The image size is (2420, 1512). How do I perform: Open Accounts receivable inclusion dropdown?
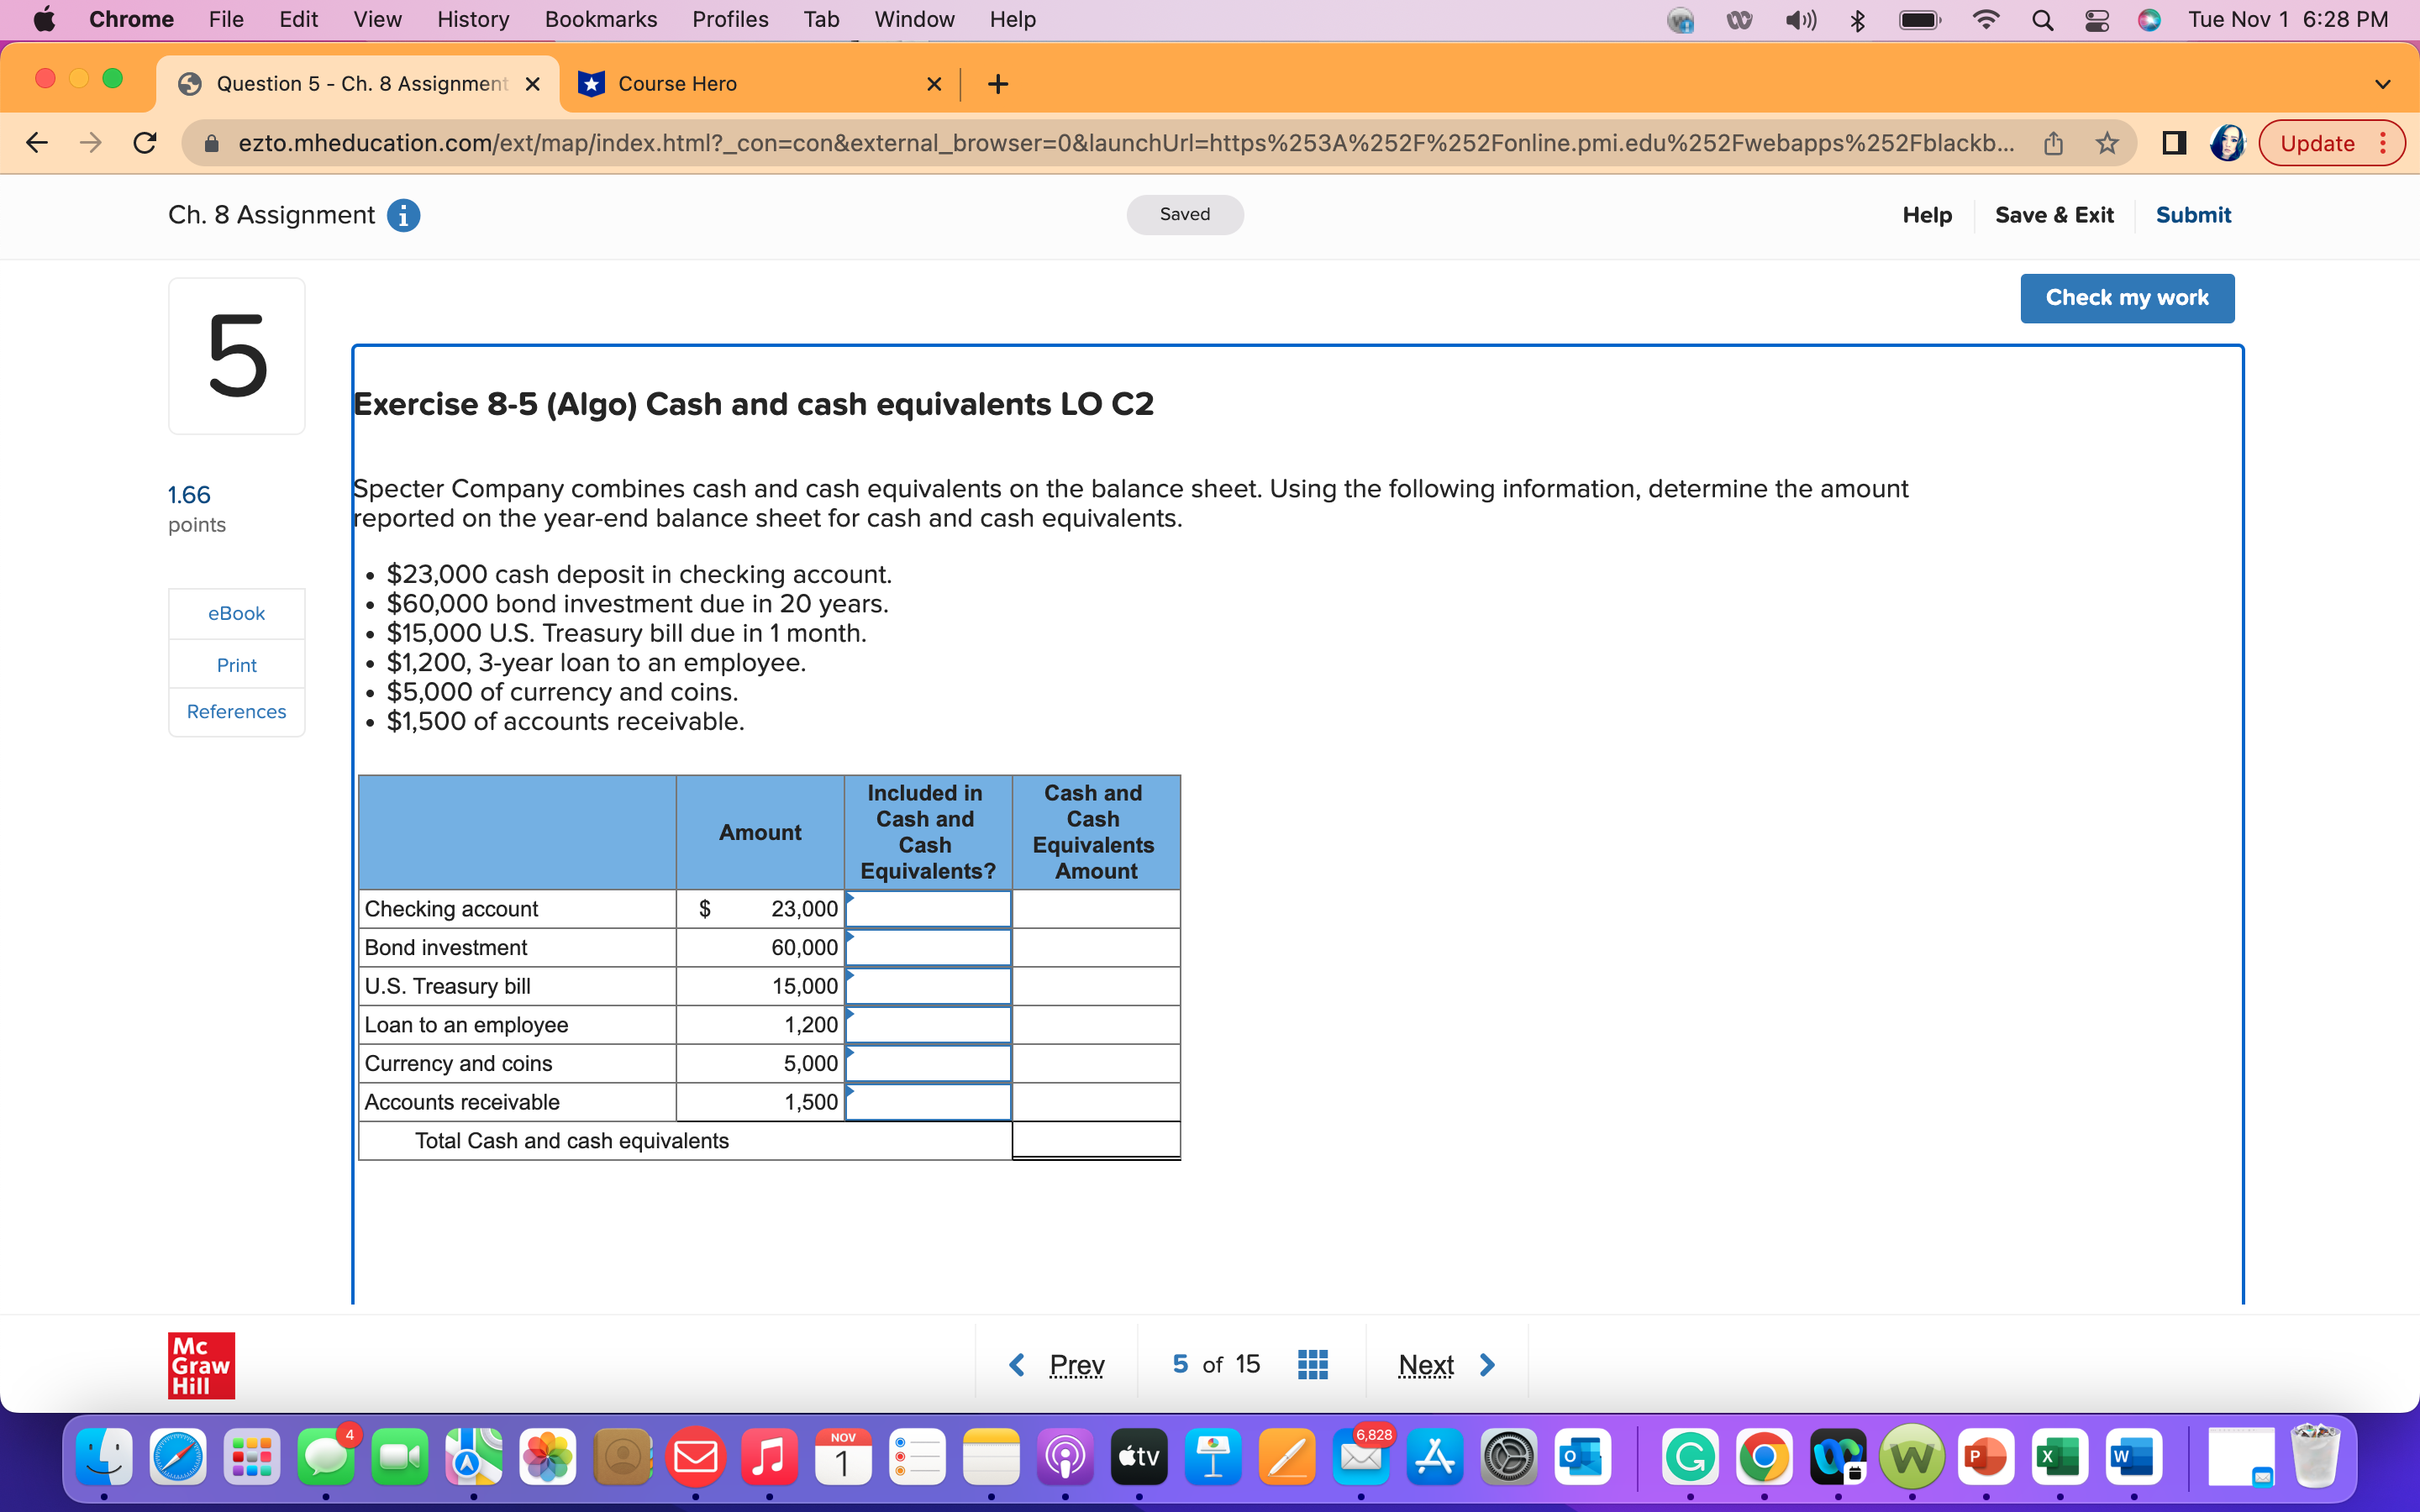tap(927, 1102)
